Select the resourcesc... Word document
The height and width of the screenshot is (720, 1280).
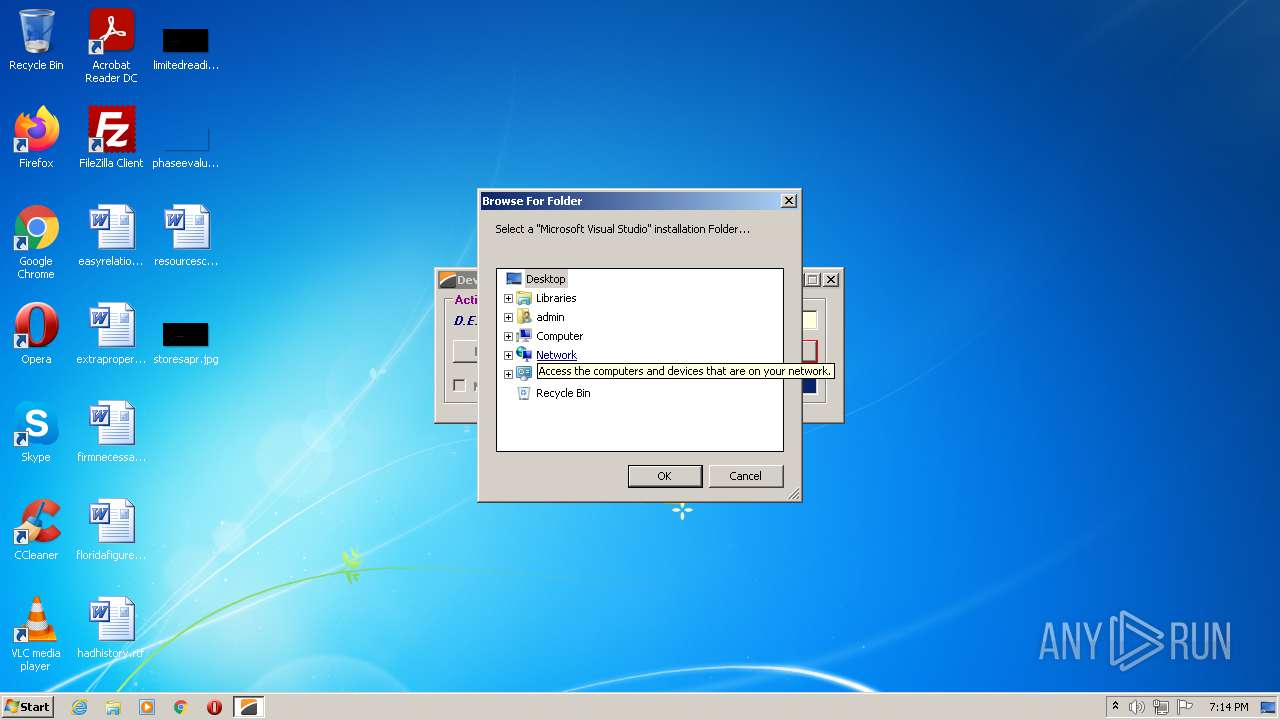click(186, 237)
